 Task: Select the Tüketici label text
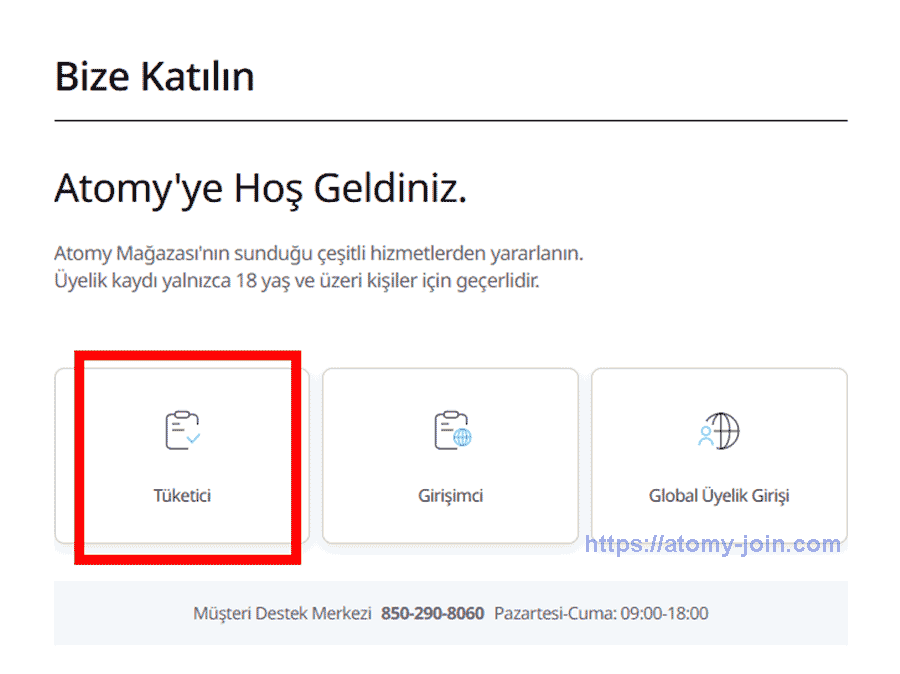coord(182,496)
